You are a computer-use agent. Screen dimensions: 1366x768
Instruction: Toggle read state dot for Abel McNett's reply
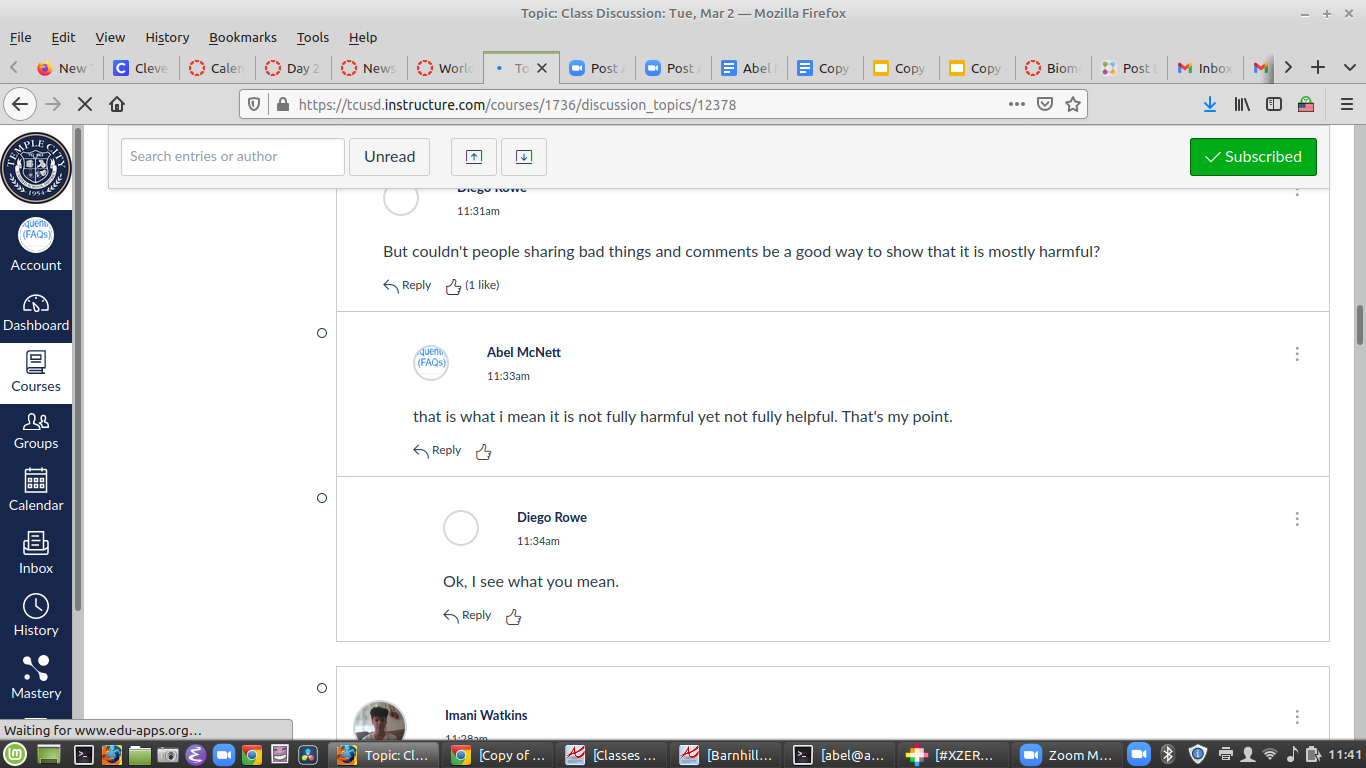point(322,333)
